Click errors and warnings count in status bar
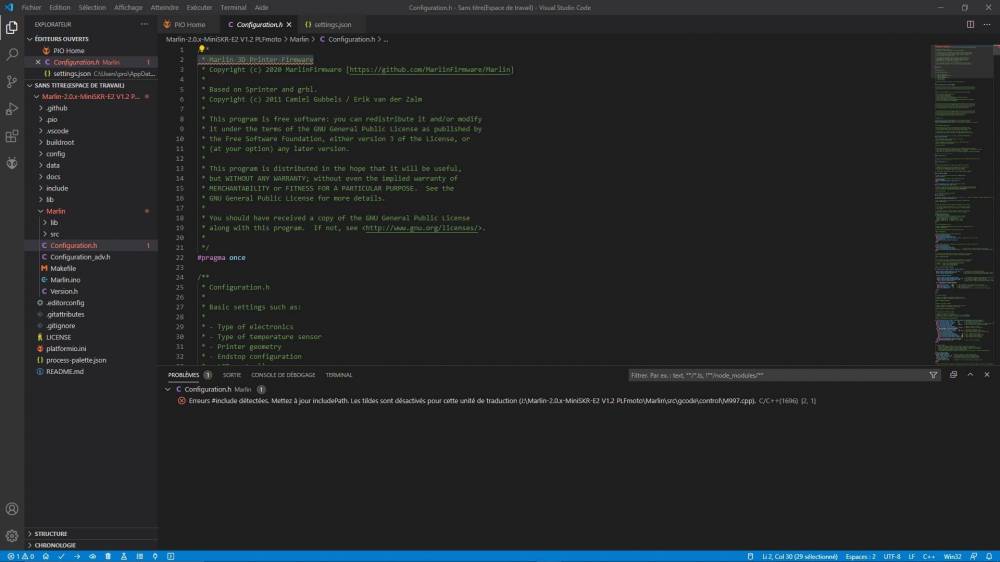Screen dimensions: 1000x562 click(20, 556)
